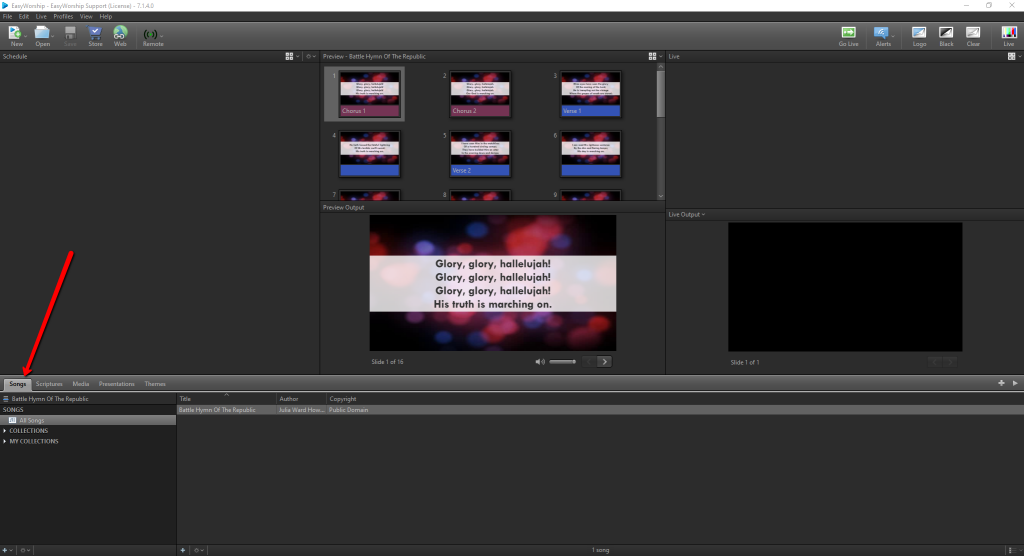Switch to the Themes tab
Screen dimensions: 1024x556
point(155,384)
